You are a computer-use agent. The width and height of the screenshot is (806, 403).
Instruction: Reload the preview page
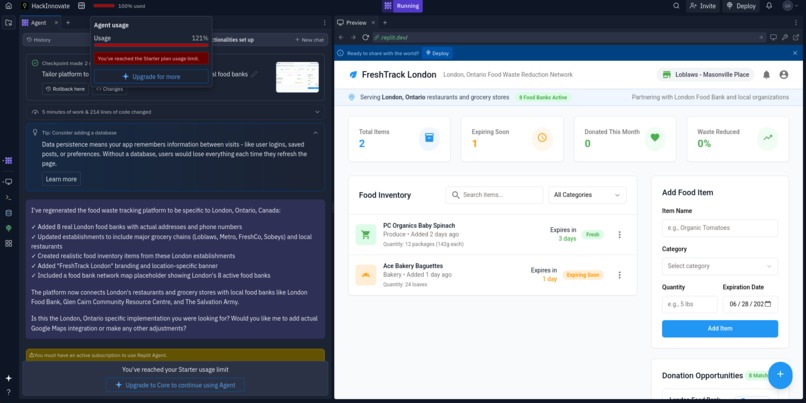point(365,37)
